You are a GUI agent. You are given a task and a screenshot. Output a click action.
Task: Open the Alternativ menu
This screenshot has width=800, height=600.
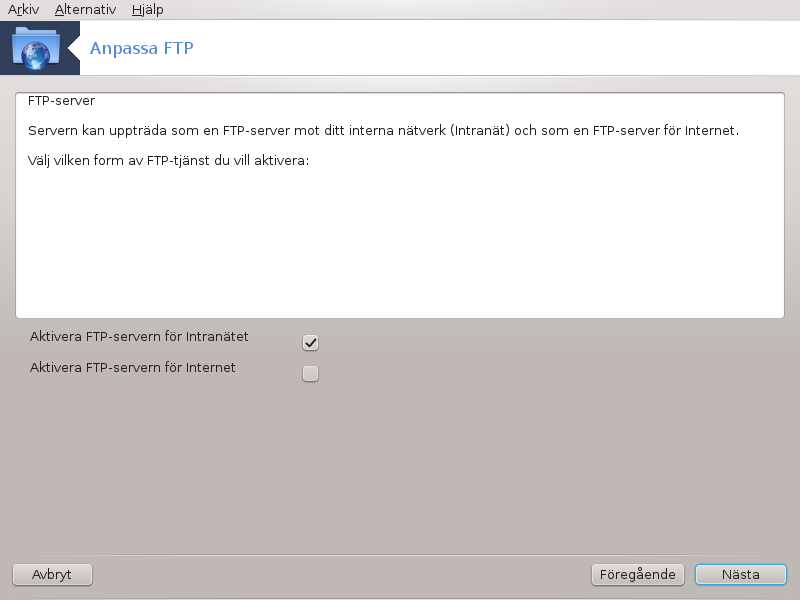pyautogui.click(x=85, y=10)
